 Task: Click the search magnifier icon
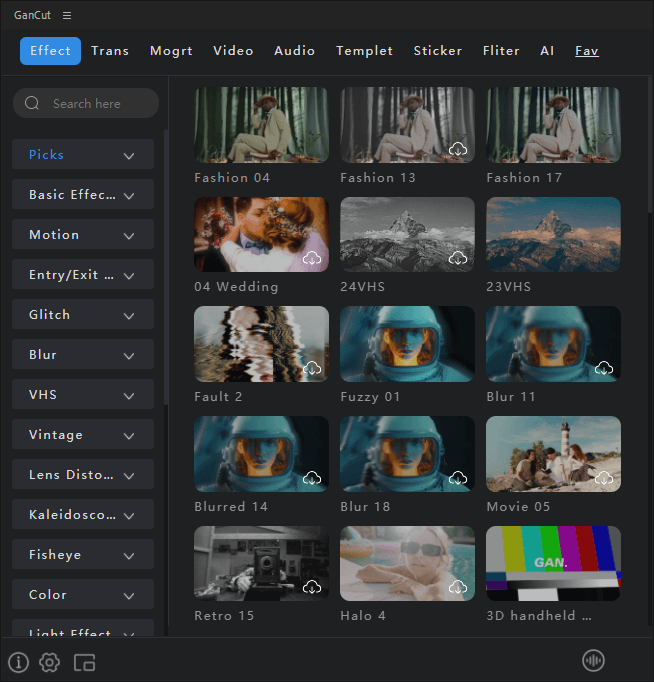pos(32,103)
